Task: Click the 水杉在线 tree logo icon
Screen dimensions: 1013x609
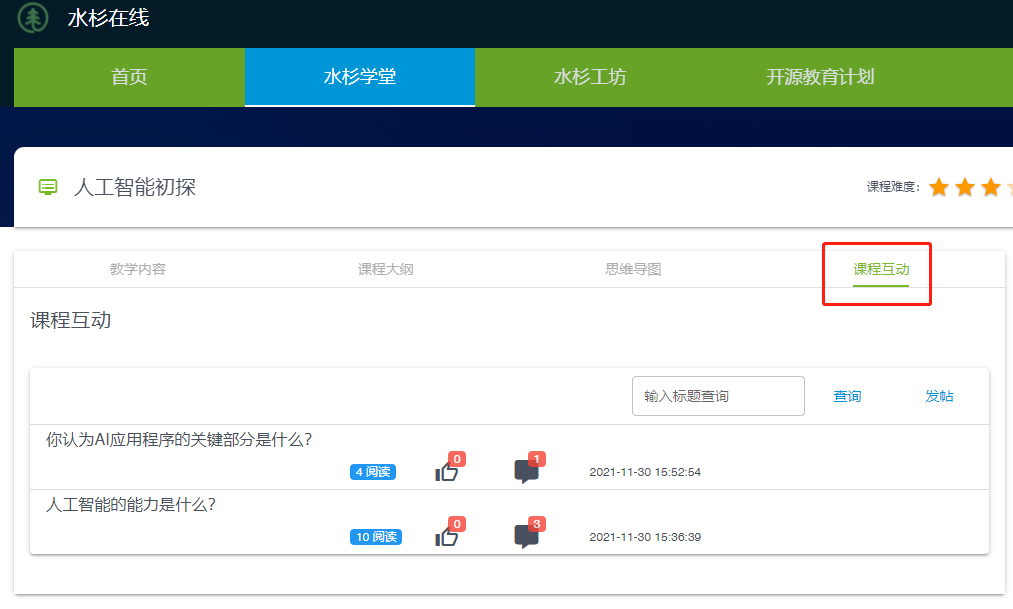Action: click(33, 17)
